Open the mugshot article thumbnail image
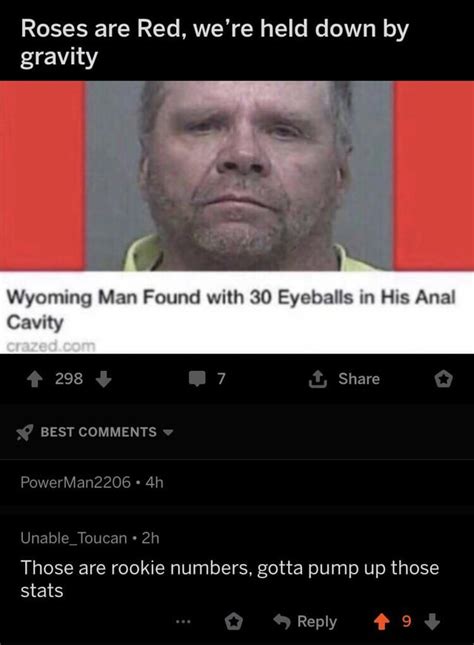The width and height of the screenshot is (474, 645). (x=237, y=176)
